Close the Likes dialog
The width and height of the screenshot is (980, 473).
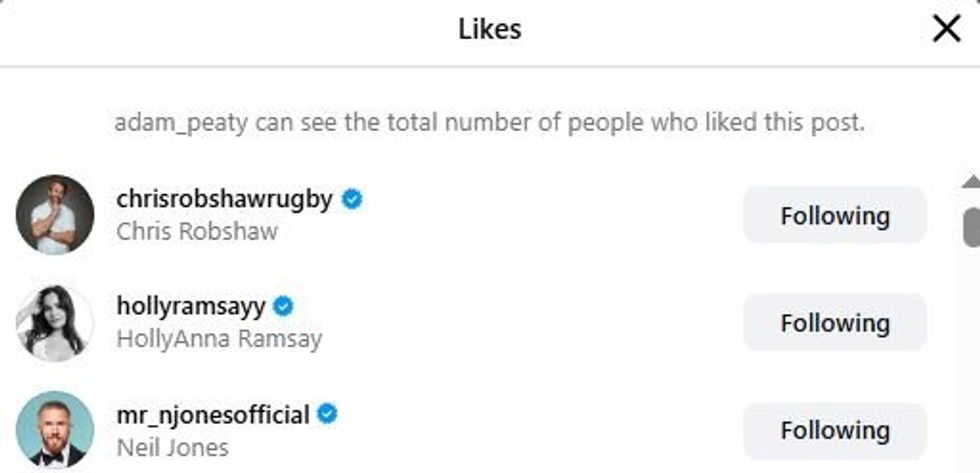[x=946, y=29]
